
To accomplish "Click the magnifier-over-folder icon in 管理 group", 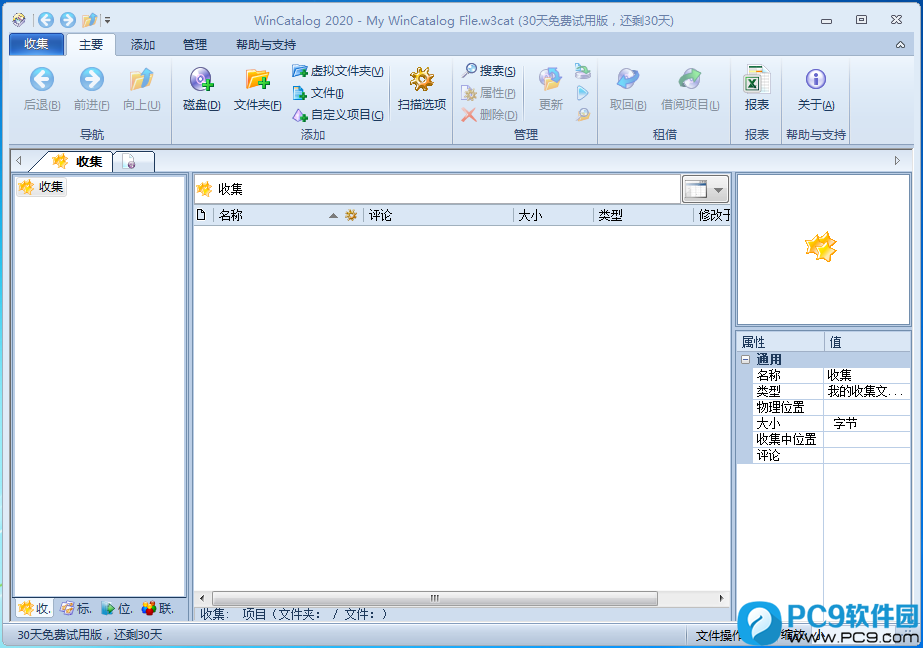I will (582, 115).
